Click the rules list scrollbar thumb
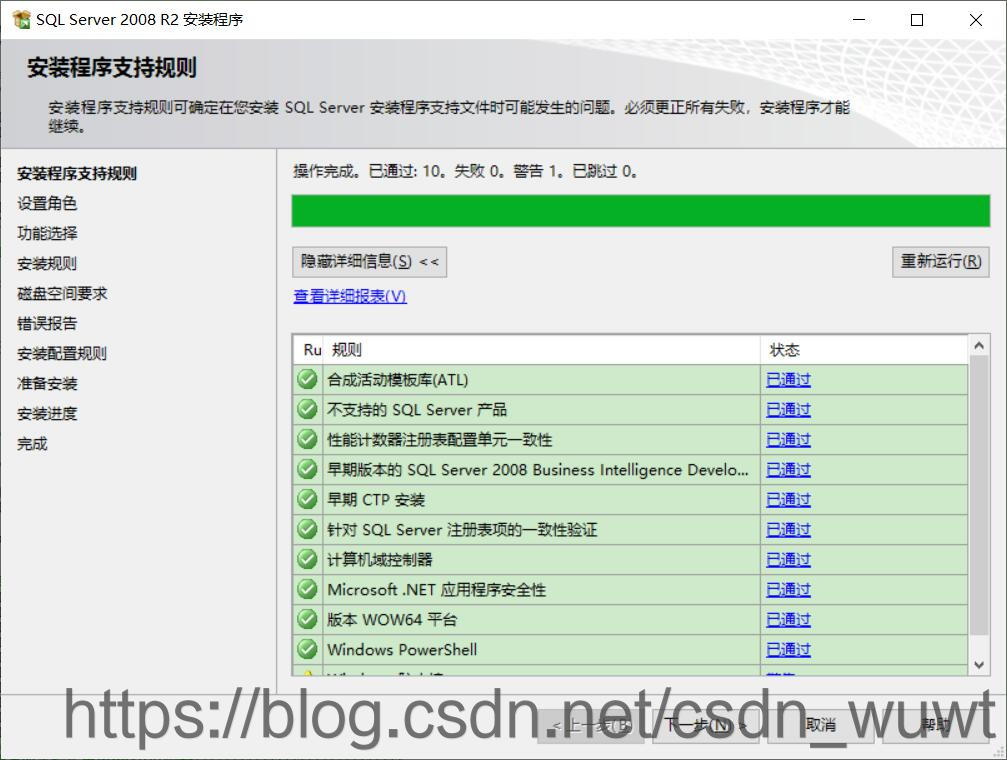This screenshot has height=760, width=1007. click(x=979, y=495)
